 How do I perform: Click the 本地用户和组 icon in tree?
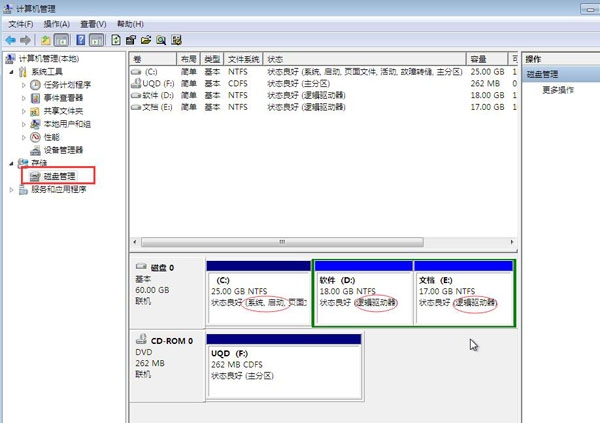pos(35,124)
